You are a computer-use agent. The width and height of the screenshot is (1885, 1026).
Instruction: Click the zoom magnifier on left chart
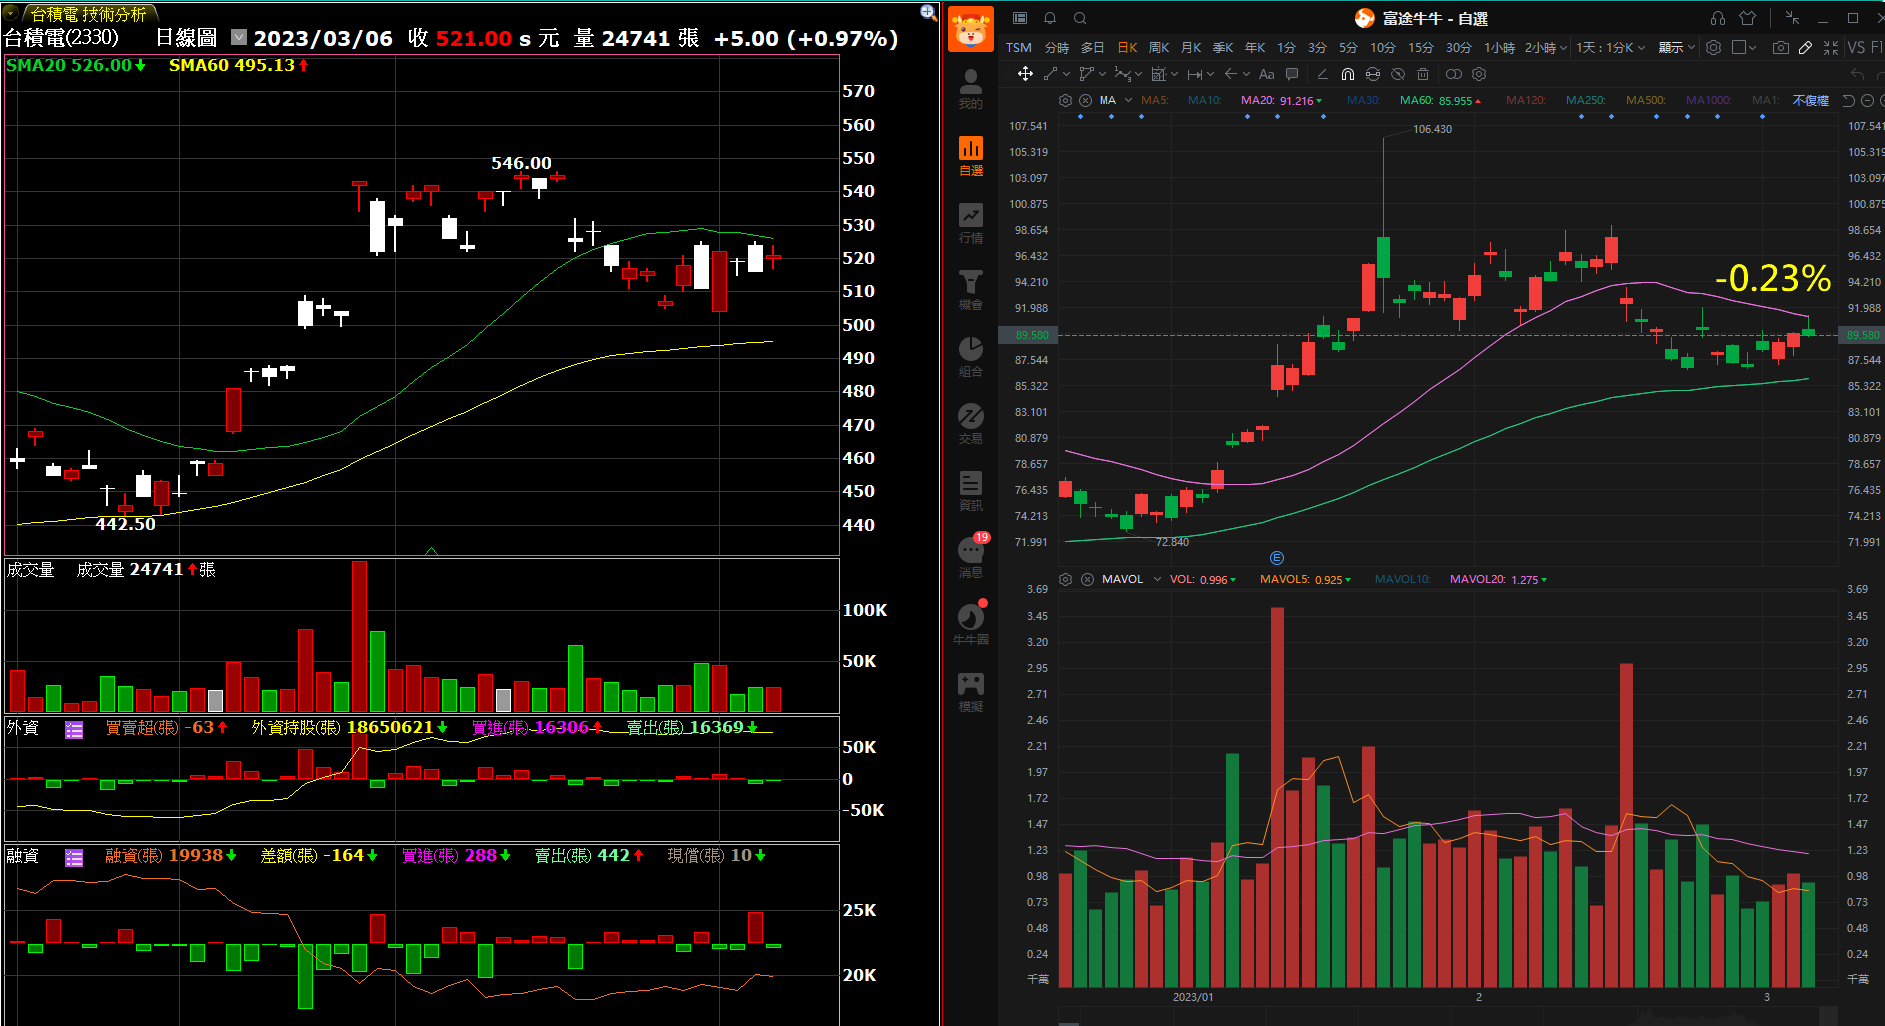point(928,12)
